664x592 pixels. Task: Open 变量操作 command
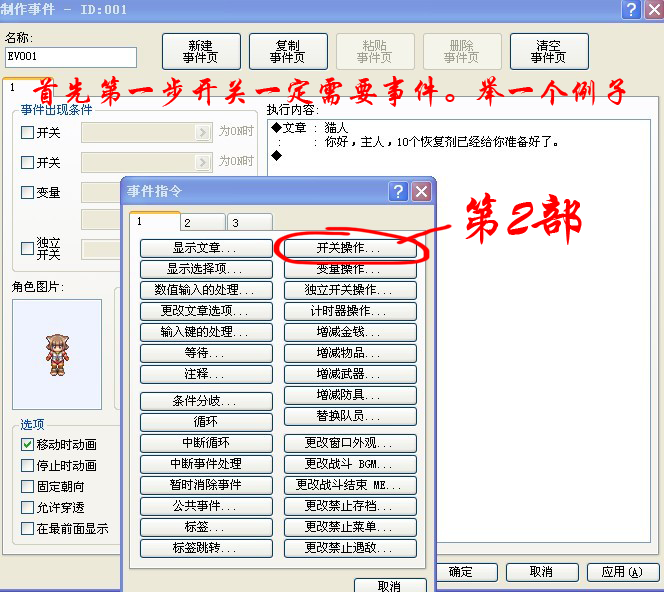click(x=350, y=269)
